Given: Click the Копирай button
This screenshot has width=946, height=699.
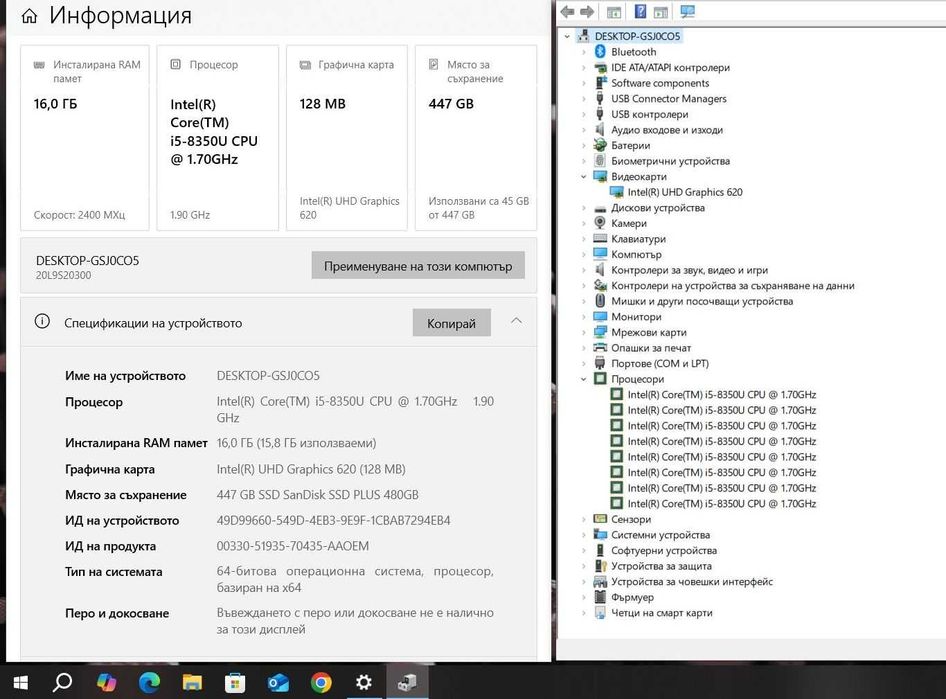Looking at the screenshot, I should pos(451,323).
